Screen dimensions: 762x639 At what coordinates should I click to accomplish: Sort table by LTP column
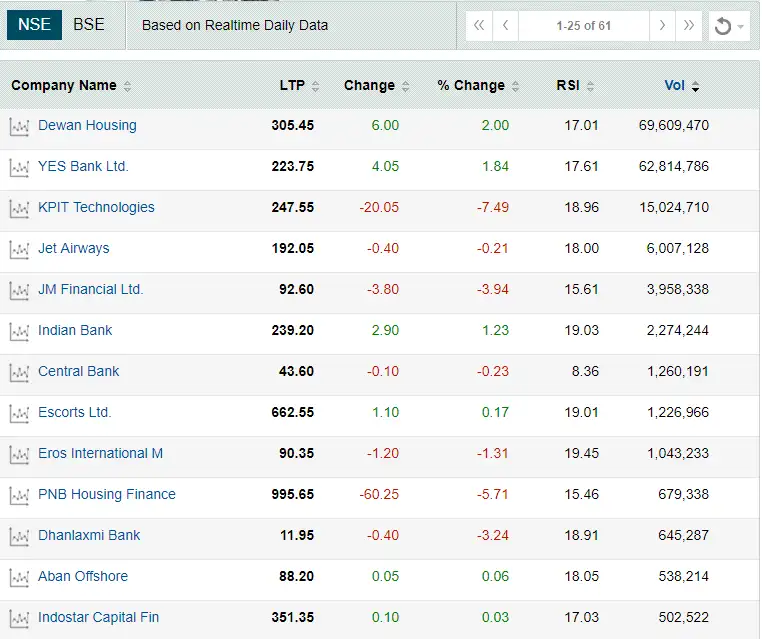point(299,86)
